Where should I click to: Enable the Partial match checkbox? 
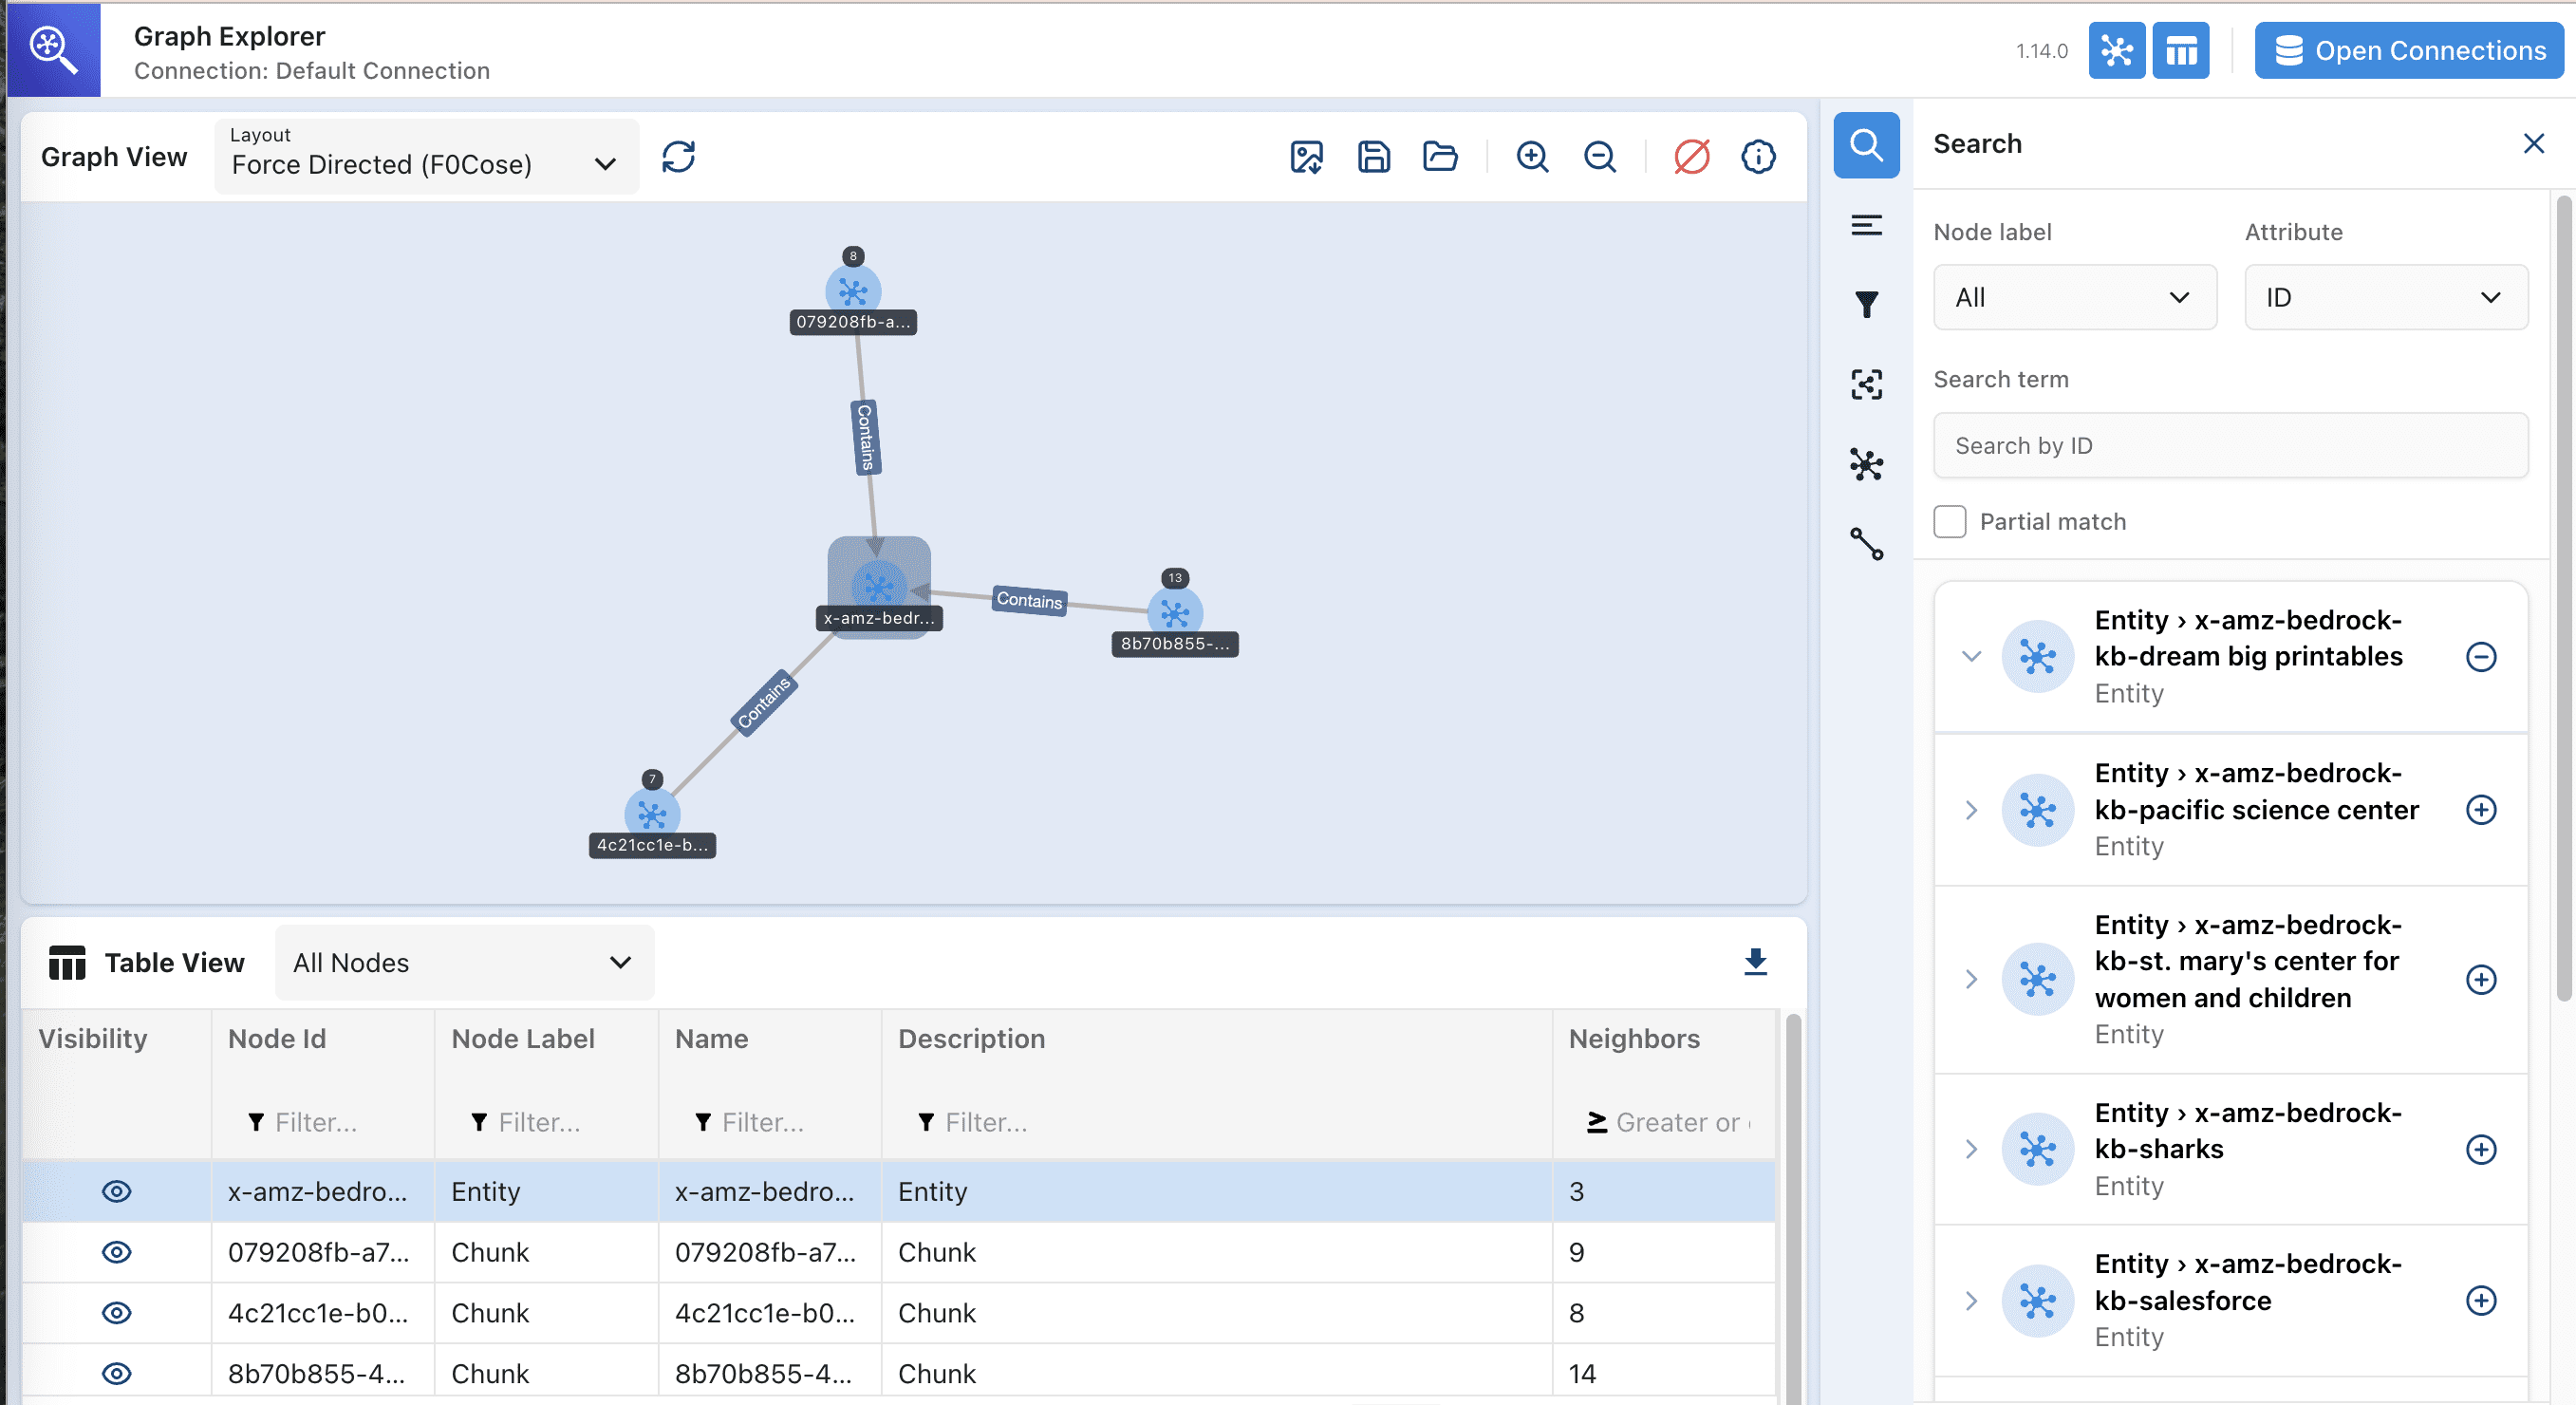pyautogui.click(x=1949, y=521)
